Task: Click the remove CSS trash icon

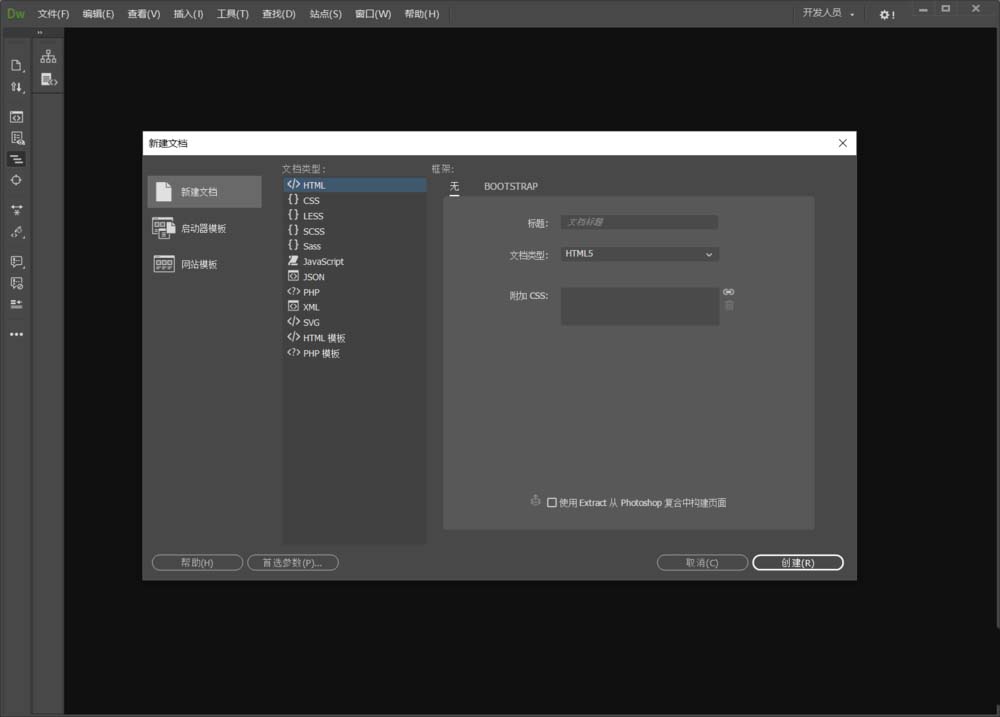Action: coord(729,306)
